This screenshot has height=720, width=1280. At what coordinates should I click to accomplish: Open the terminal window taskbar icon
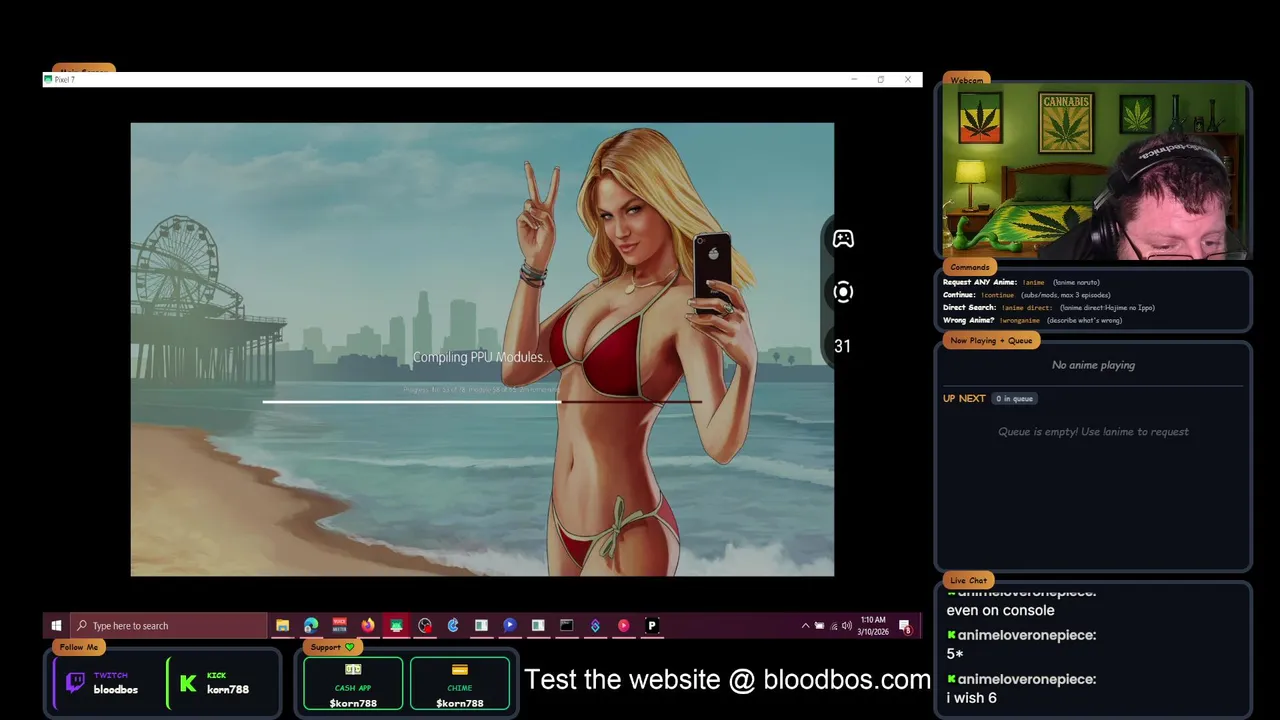[x=567, y=626]
